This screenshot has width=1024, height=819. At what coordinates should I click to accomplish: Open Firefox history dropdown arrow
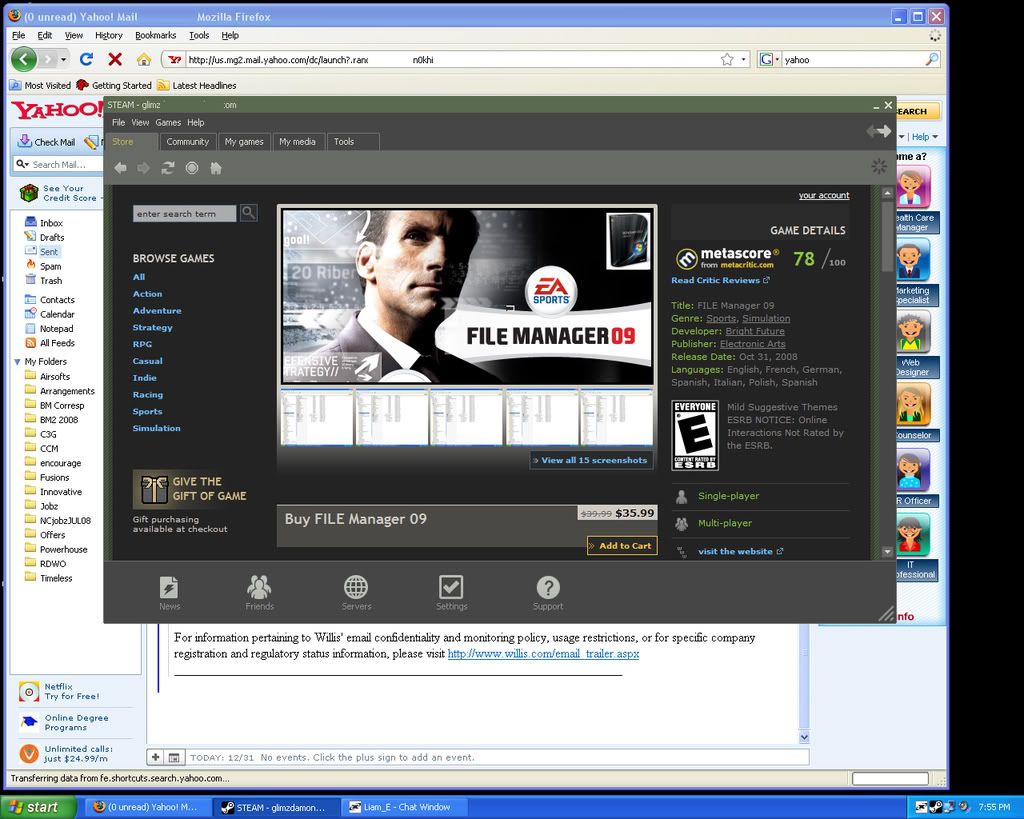(63, 59)
